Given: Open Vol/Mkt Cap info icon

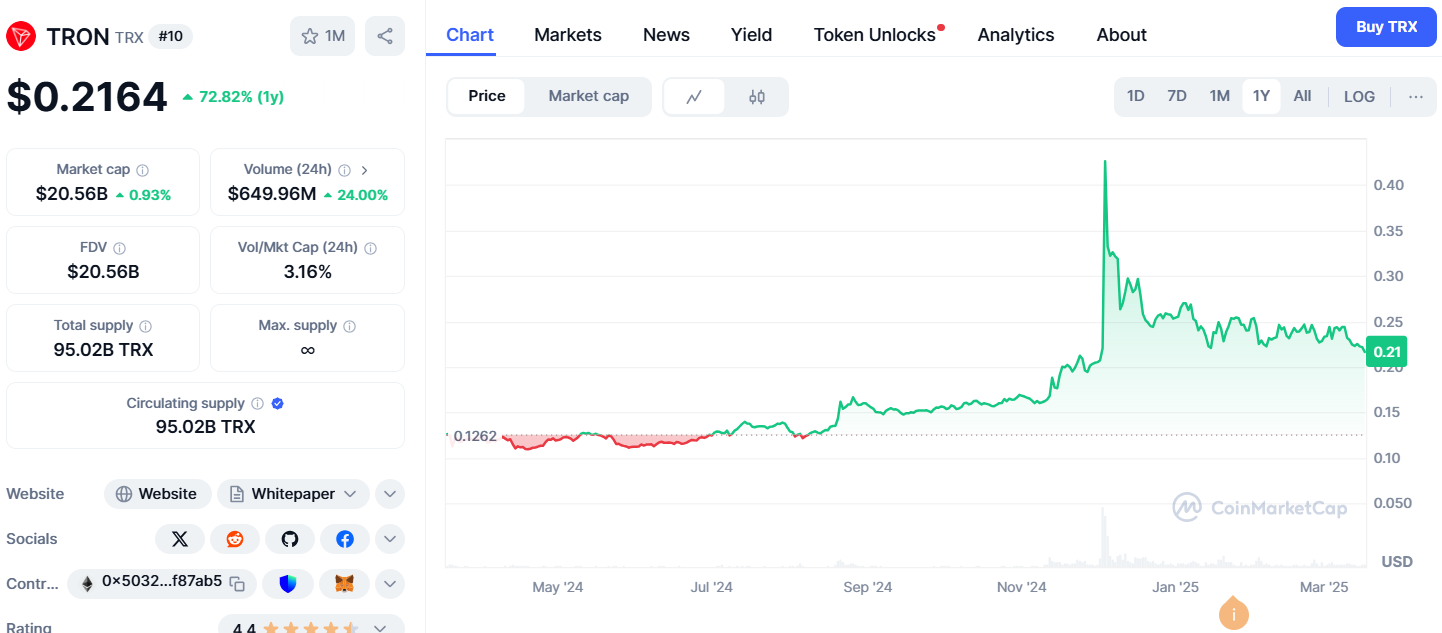Looking at the screenshot, I should click(x=370, y=248).
